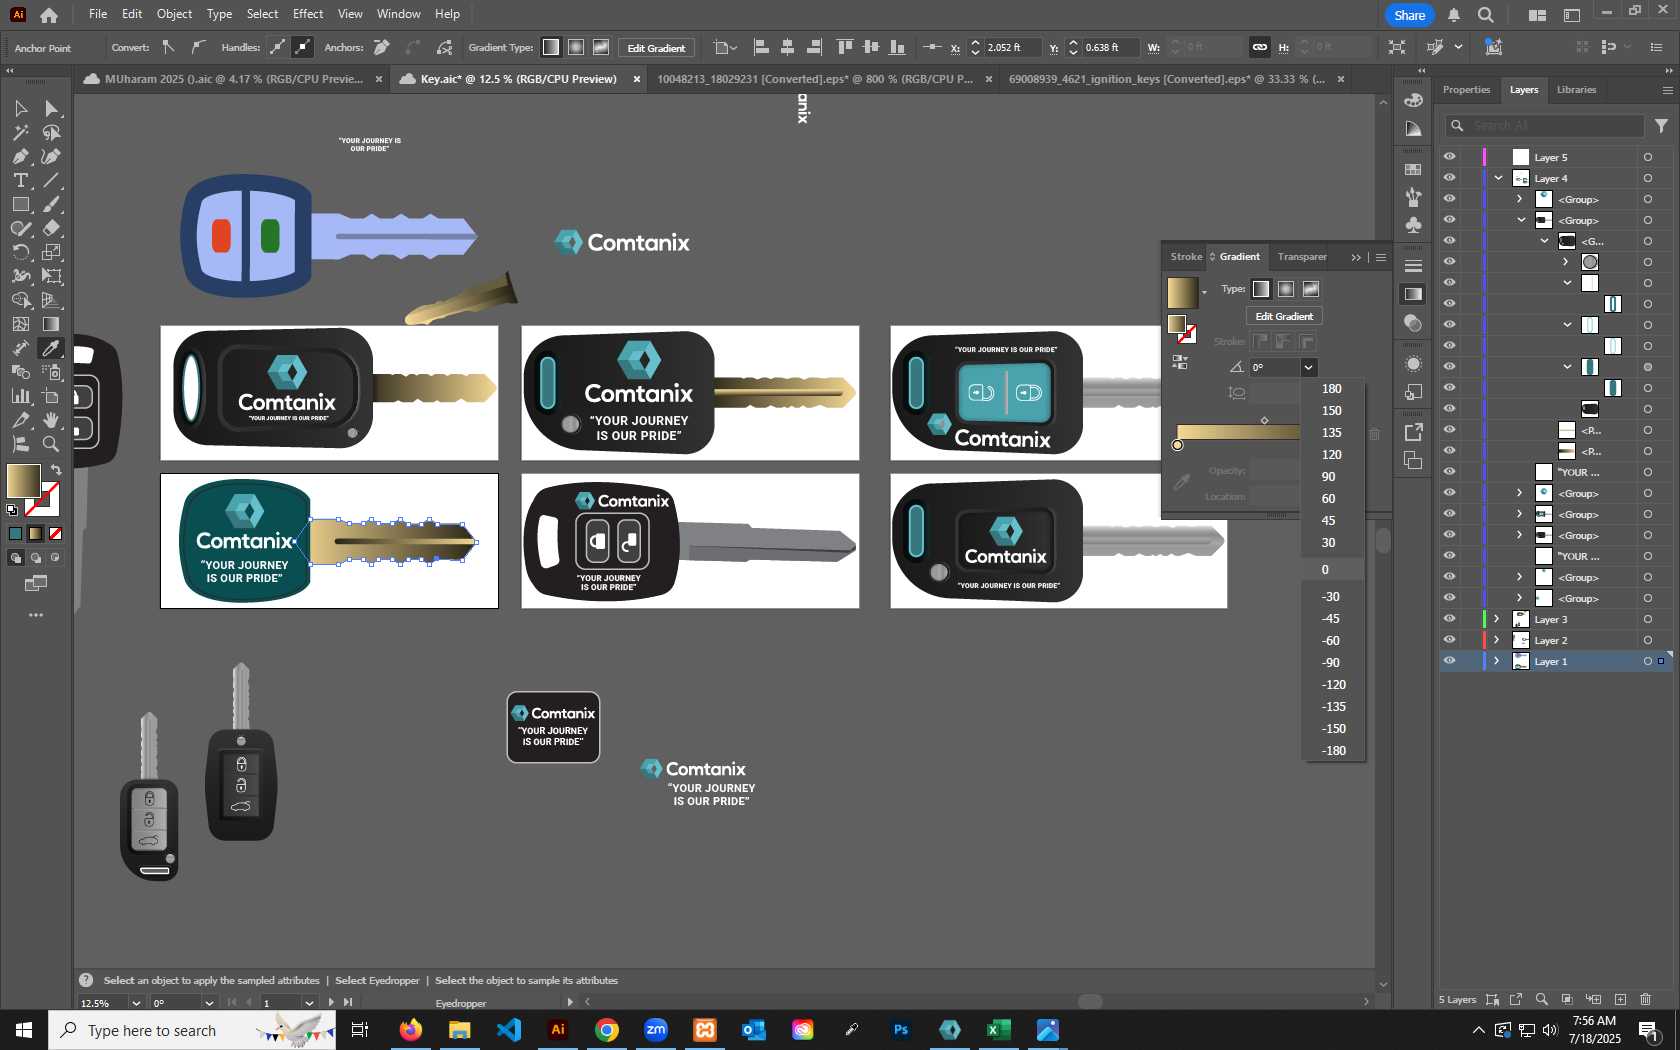Screen dimensions: 1680x1050
Task: Select the Line Segment tool
Action: pyautogui.click(x=52, y=180)
